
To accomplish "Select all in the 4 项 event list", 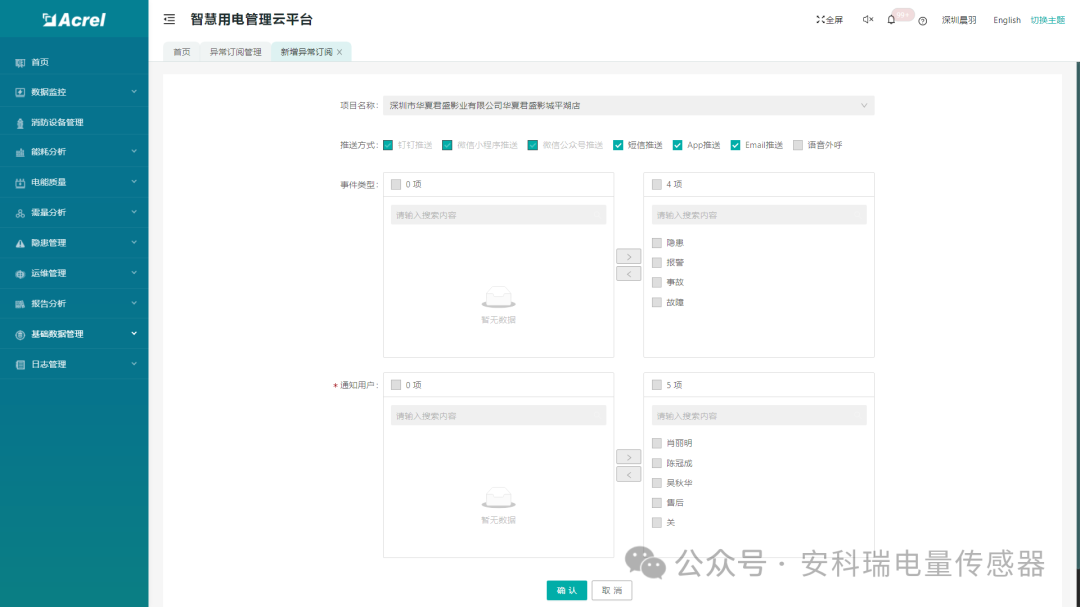I will (656, 184).
